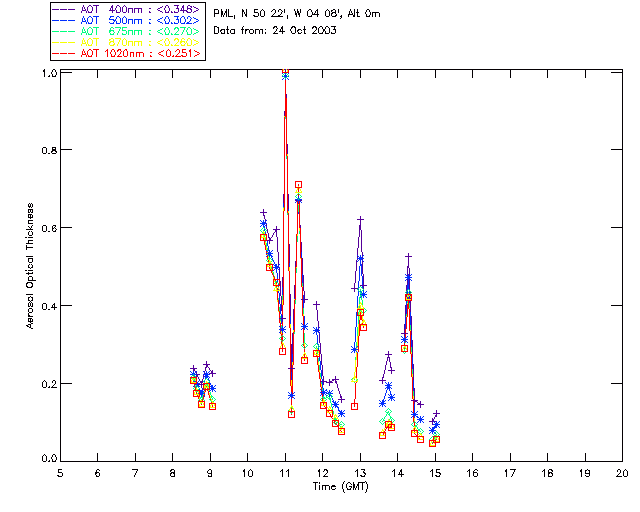Click the x-axis tick label 13
The width and height of the screenshot is (640, 512).
click(360, 473)
